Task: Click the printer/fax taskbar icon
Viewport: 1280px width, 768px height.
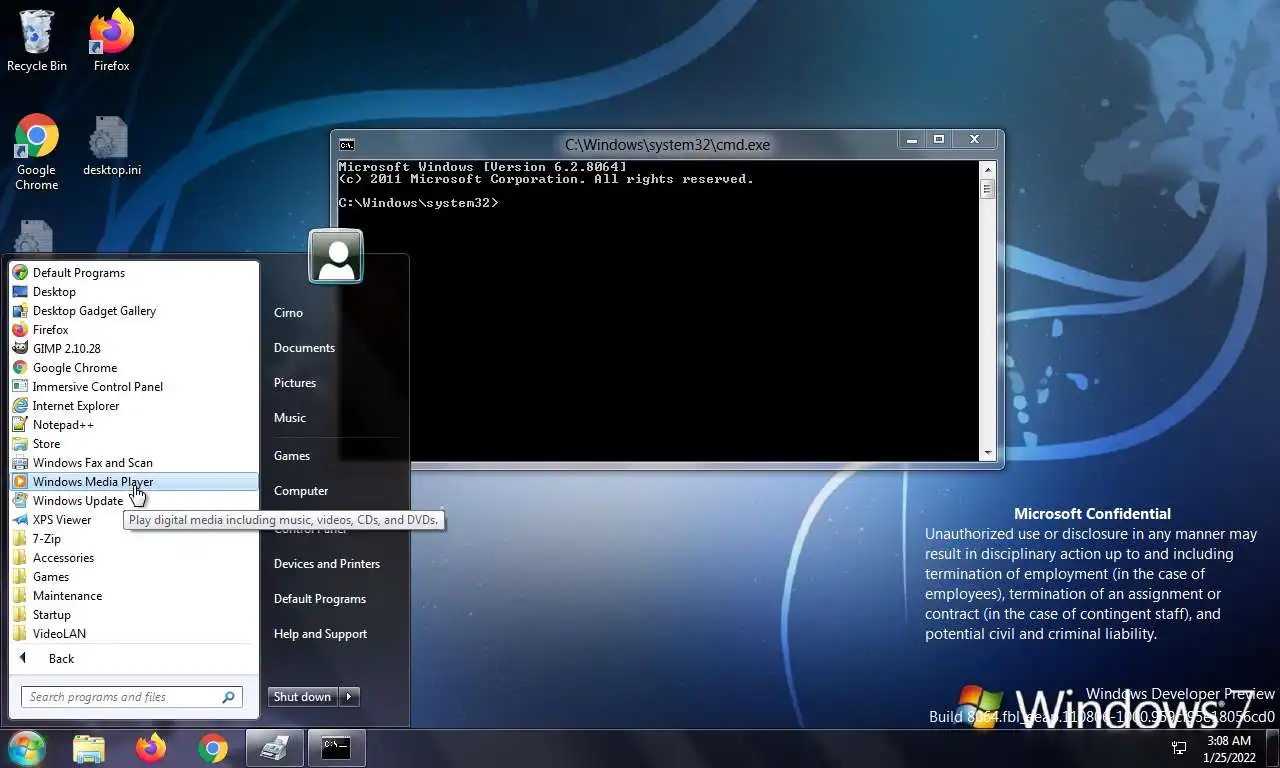Action: coord(274,748)
